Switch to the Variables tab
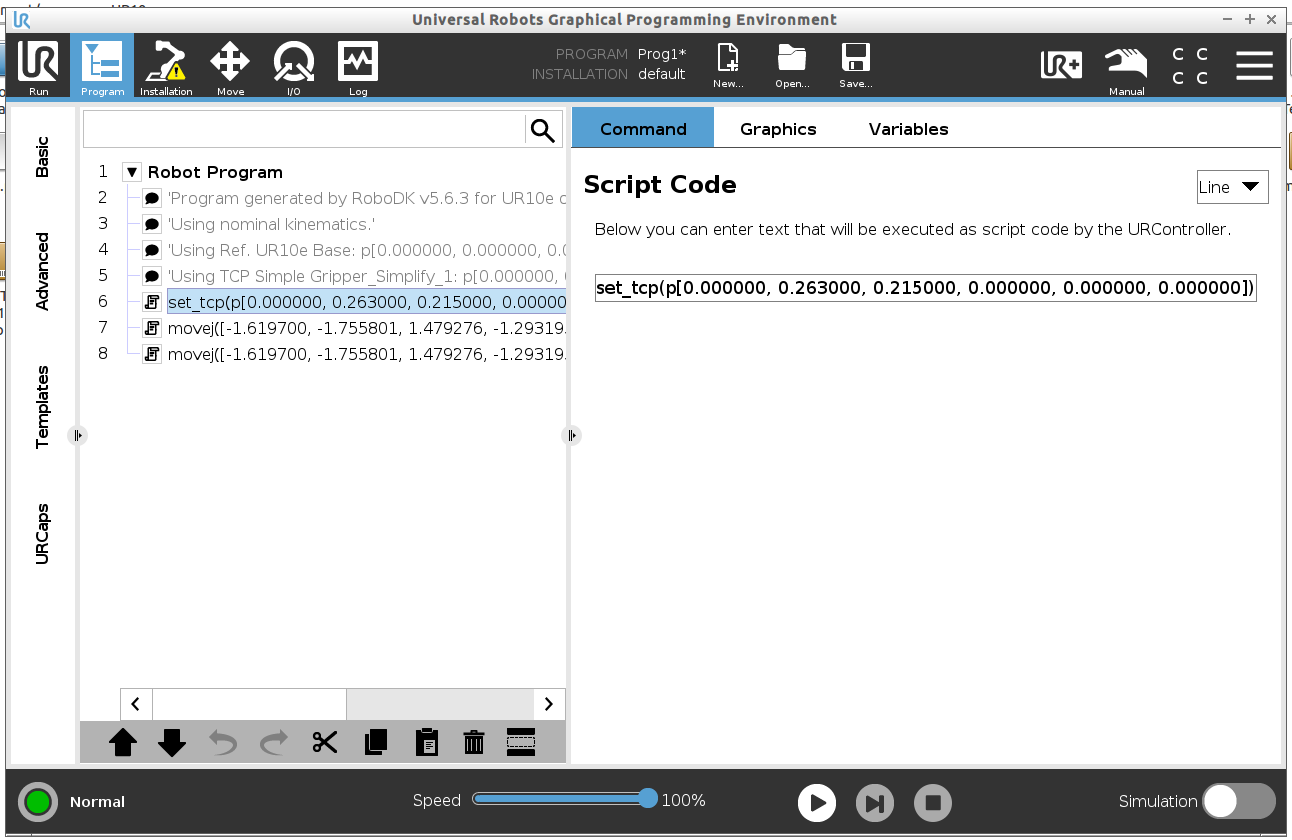This screenshot has width=1292, height=840. tap(908, 129)
